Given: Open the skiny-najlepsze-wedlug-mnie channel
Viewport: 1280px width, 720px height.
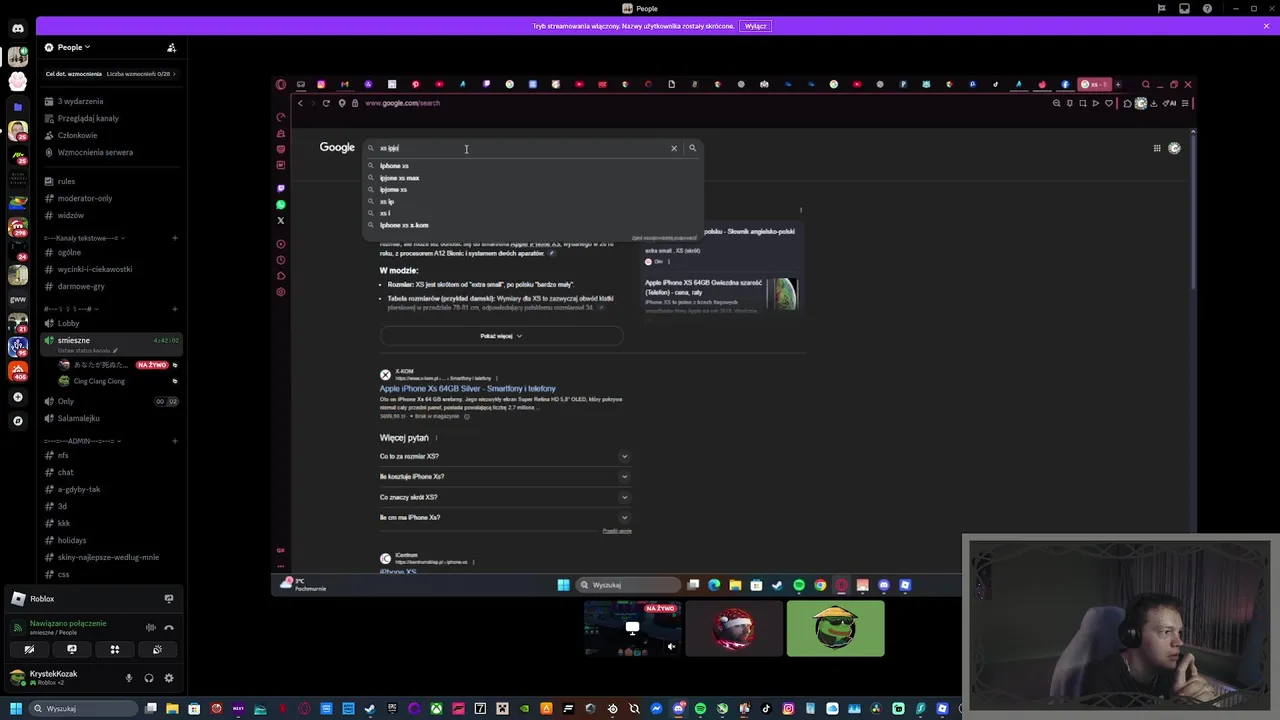Looking at the screenshot, I should (108, 557).
